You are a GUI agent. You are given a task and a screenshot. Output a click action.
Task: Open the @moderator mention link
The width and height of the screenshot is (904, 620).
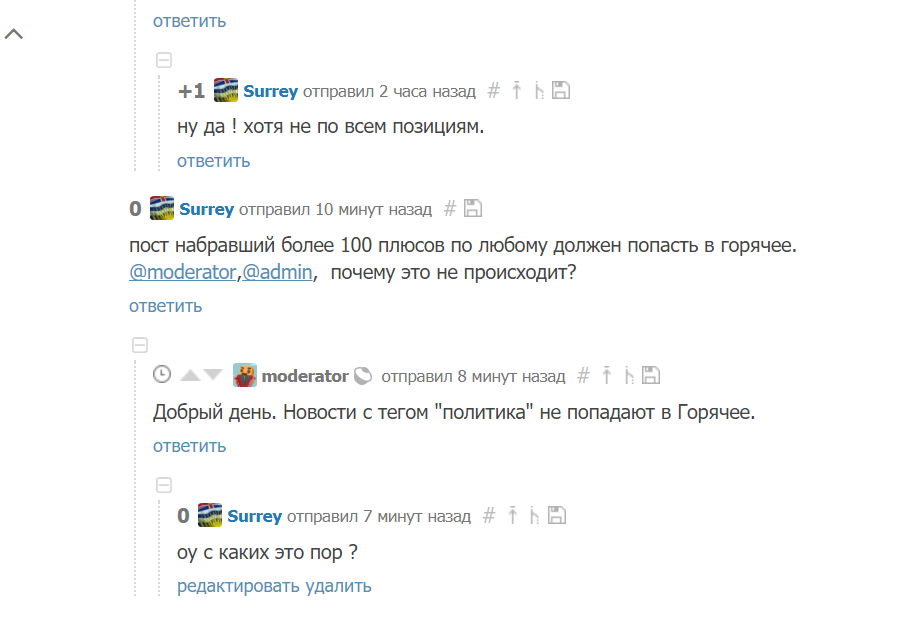click(183, 271)
